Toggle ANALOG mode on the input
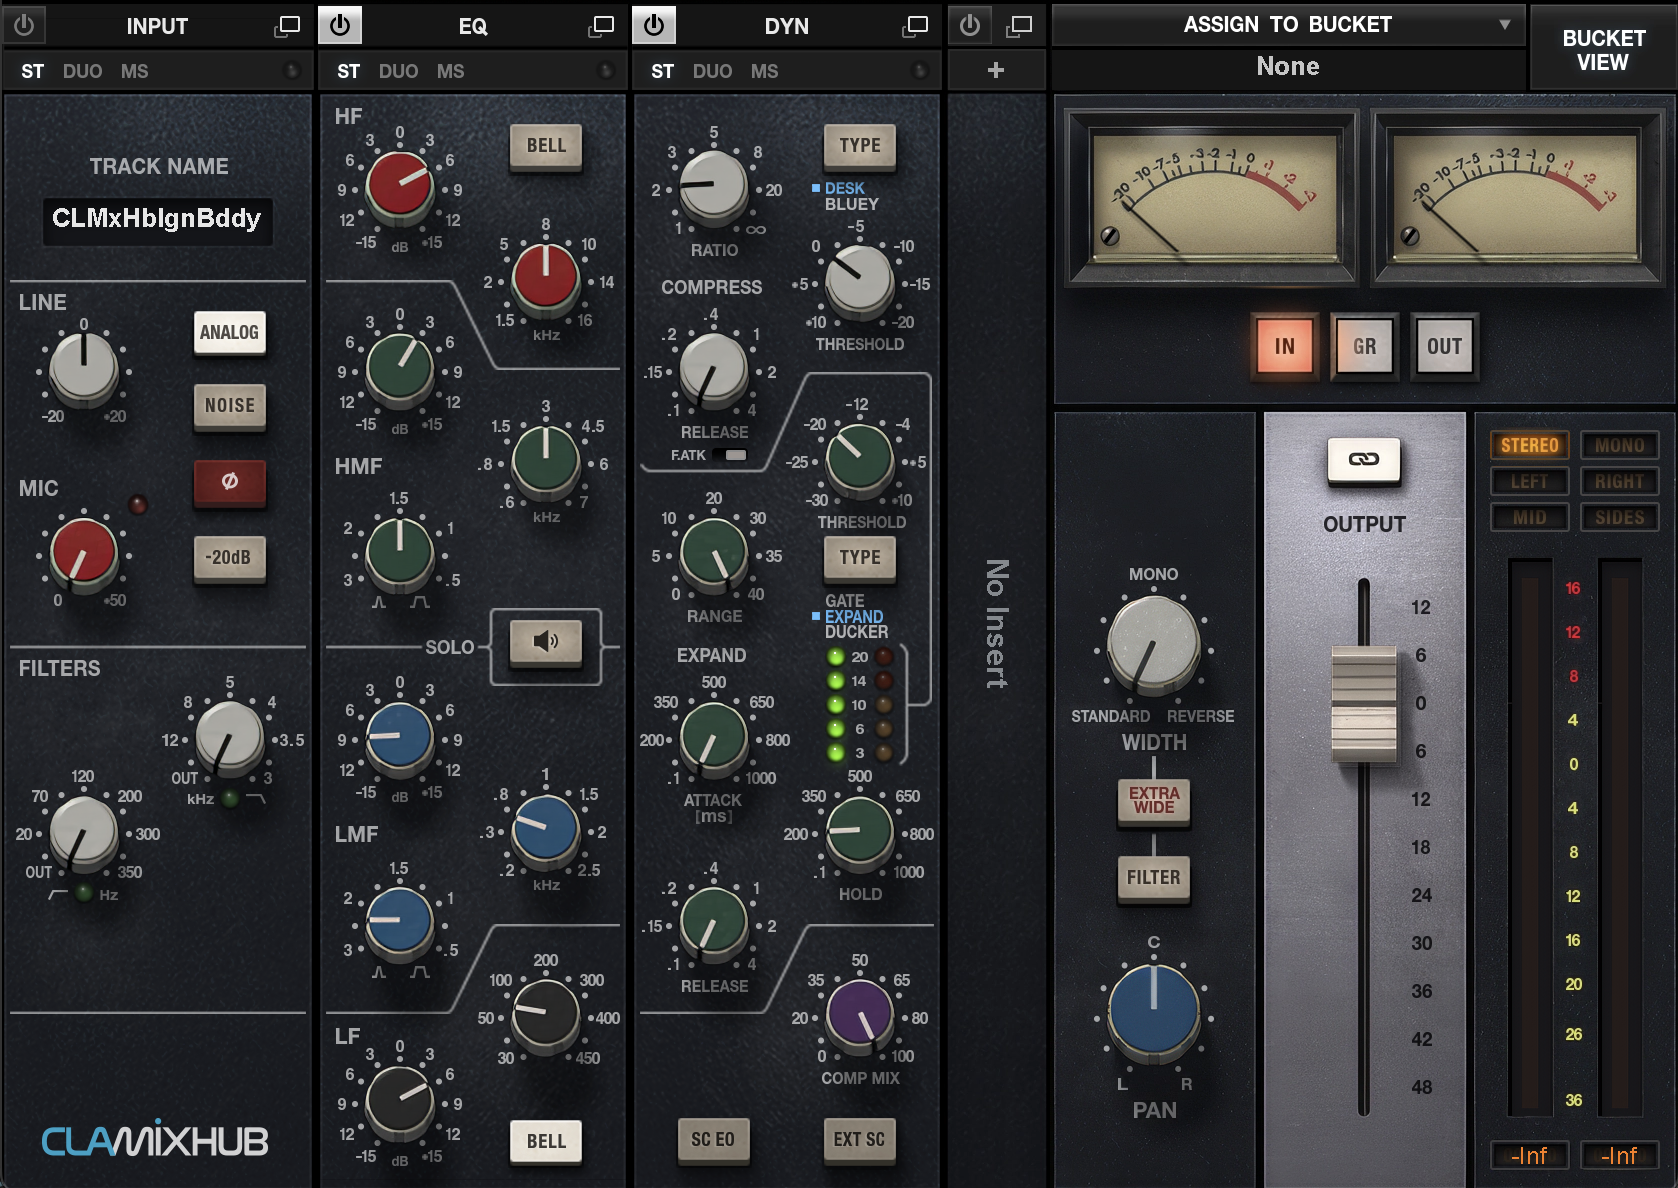The height and width of the screenshot is (1188, 1678). (x=229, y=334)
